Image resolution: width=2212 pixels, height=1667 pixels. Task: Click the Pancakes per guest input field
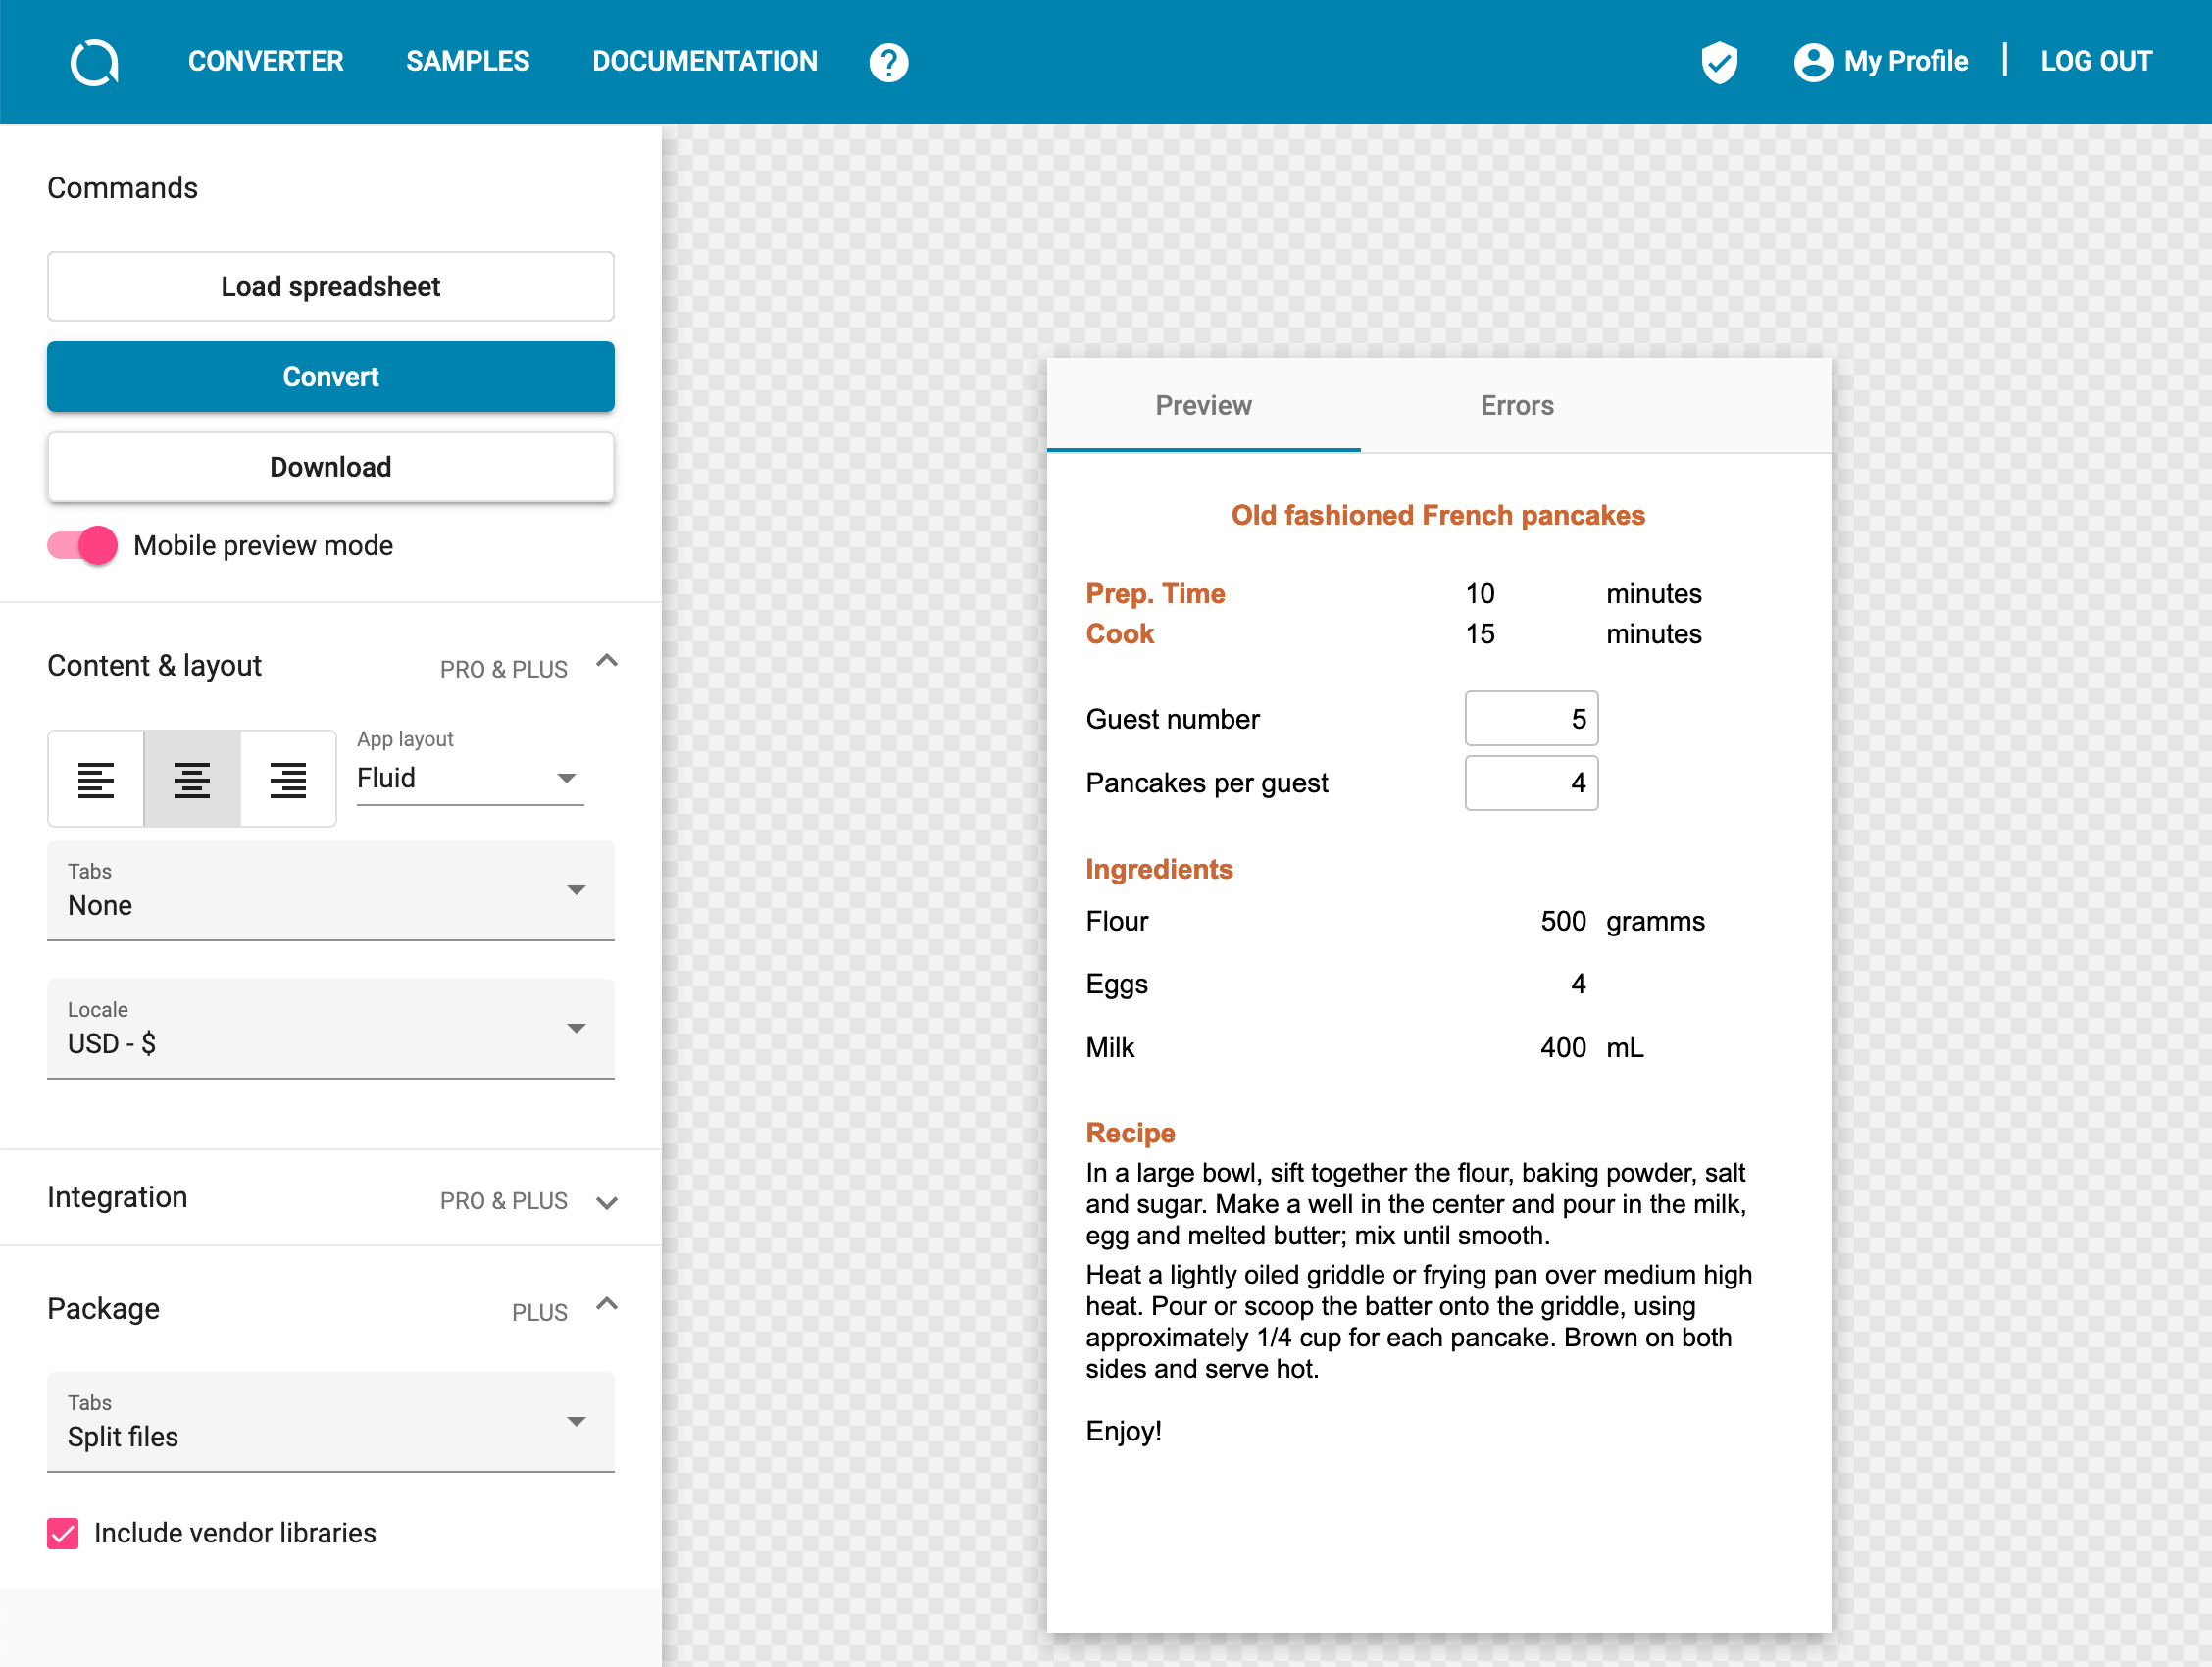pyautogui.click(x=1530, y=783)
